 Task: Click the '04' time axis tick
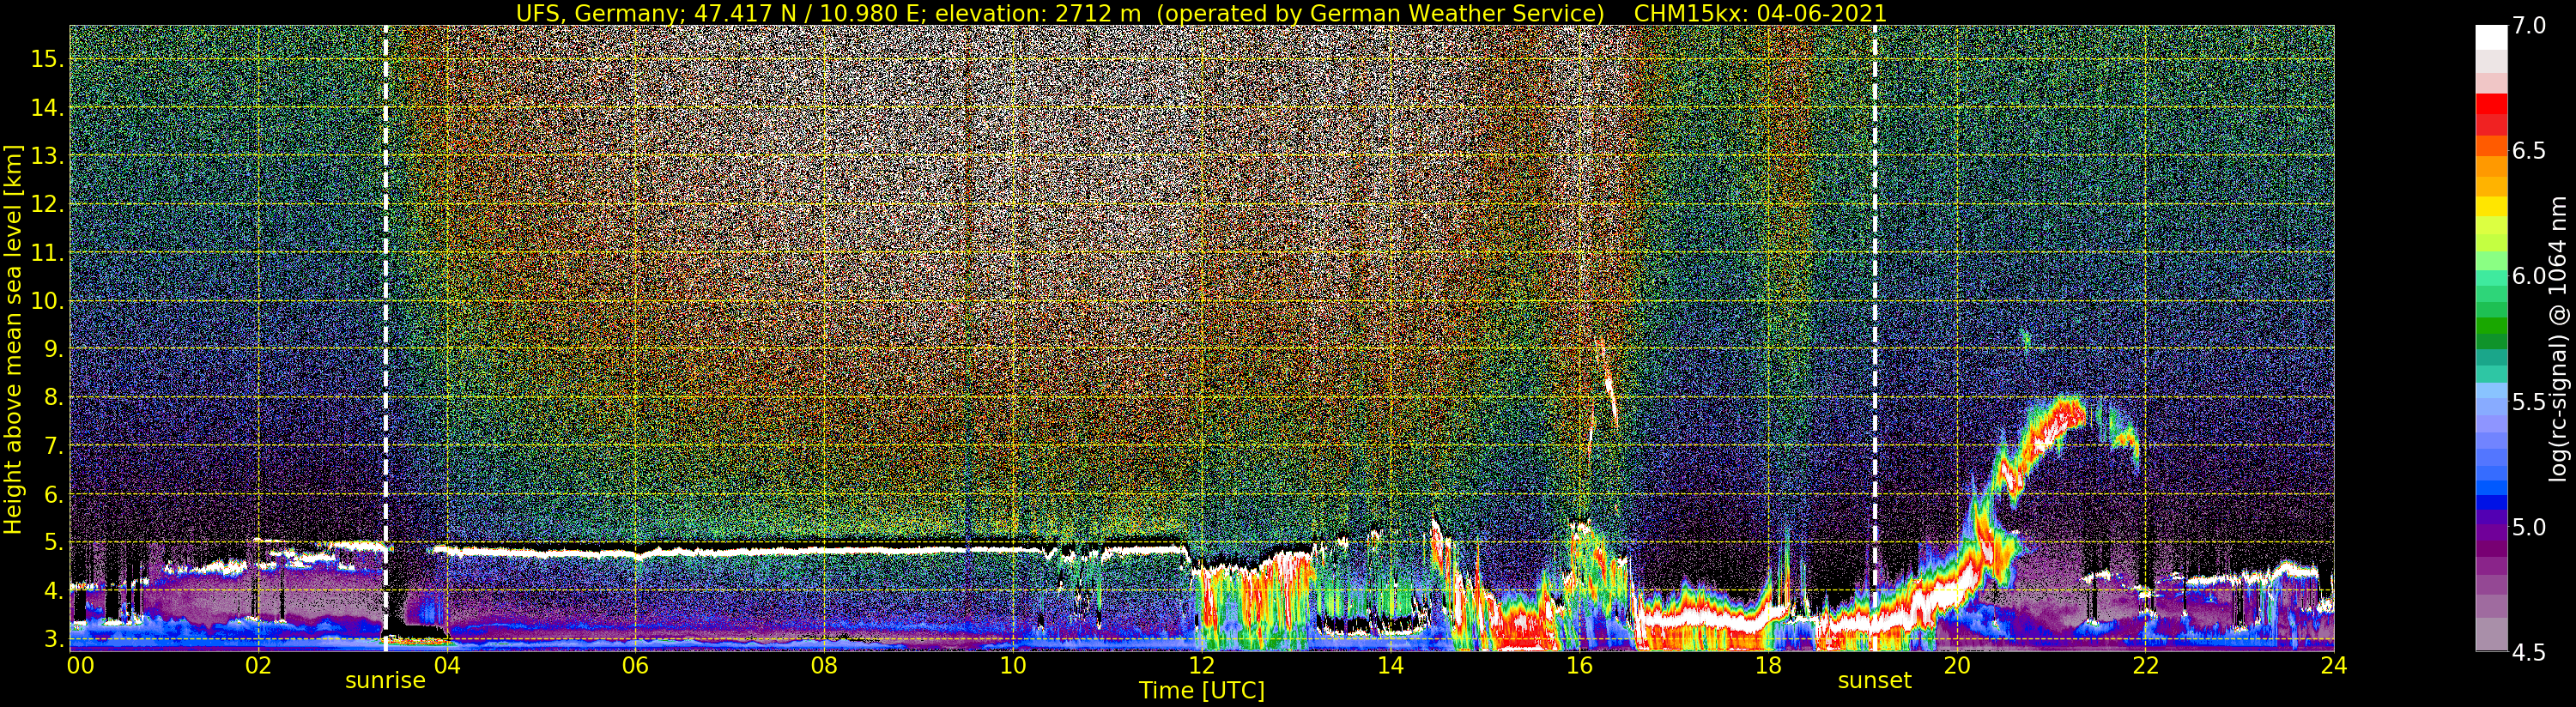tap(447, 666)
